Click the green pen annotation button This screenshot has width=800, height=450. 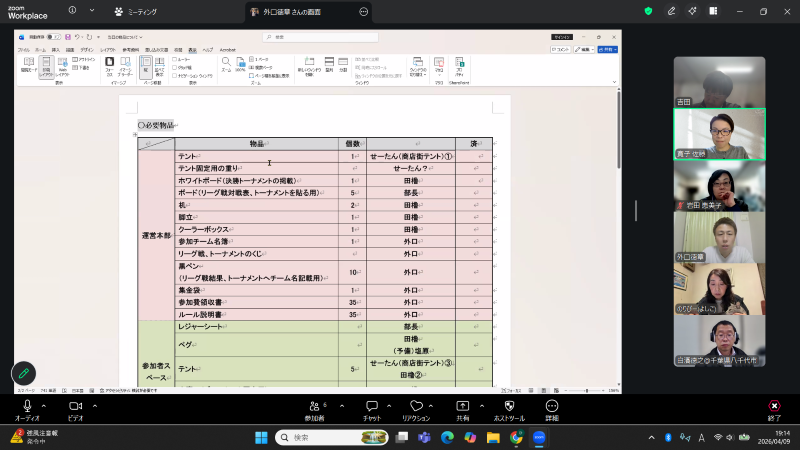point(23,372)
